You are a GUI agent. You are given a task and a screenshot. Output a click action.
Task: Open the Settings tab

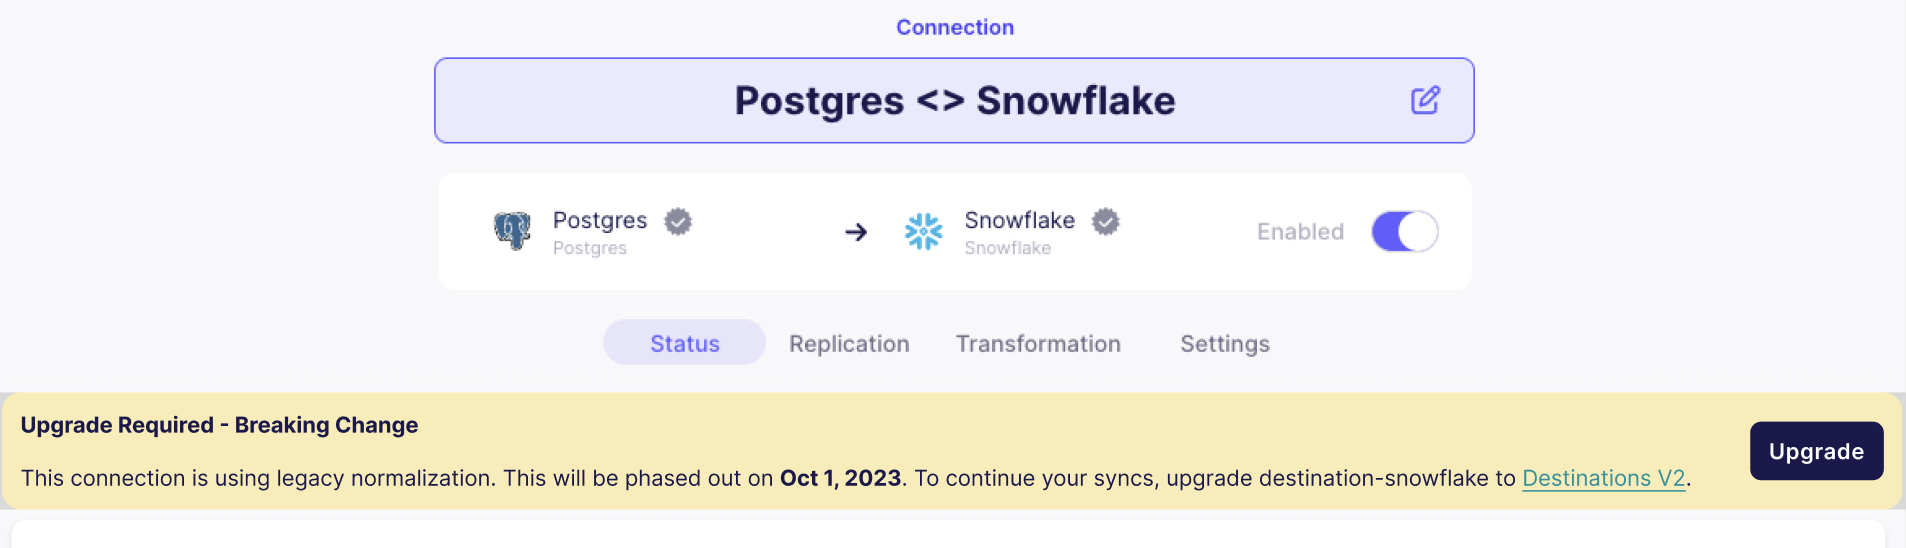1224,343
